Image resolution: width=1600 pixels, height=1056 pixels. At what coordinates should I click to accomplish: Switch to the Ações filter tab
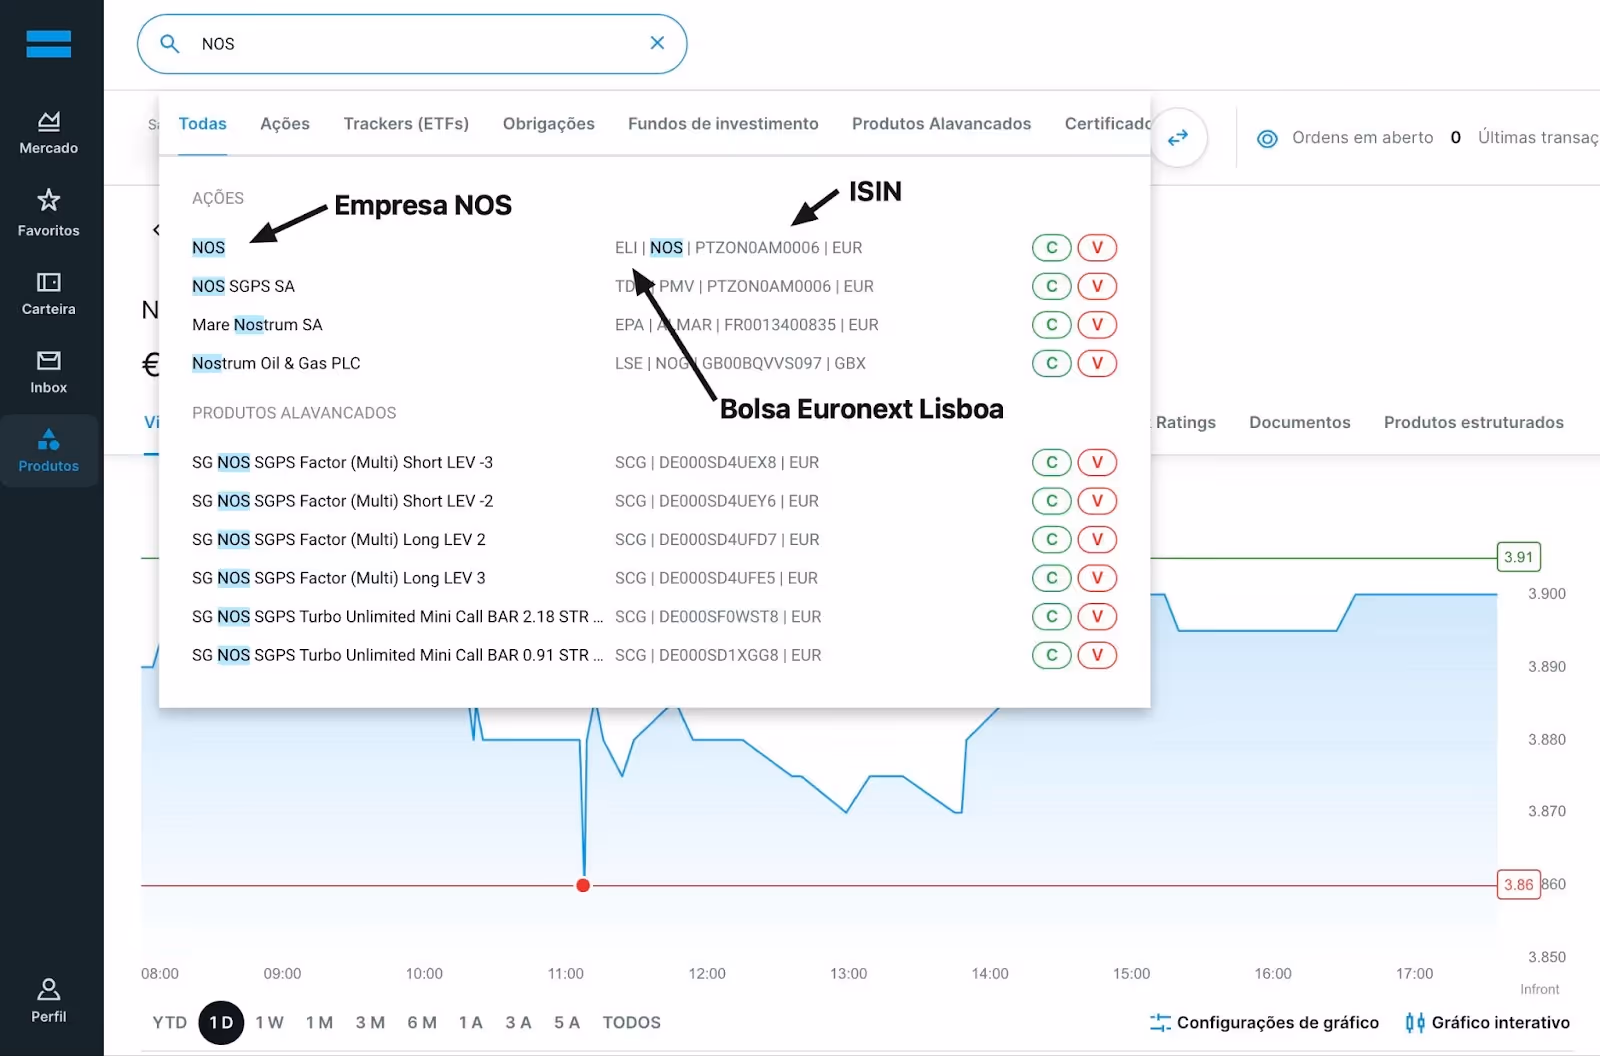[285, 124]
